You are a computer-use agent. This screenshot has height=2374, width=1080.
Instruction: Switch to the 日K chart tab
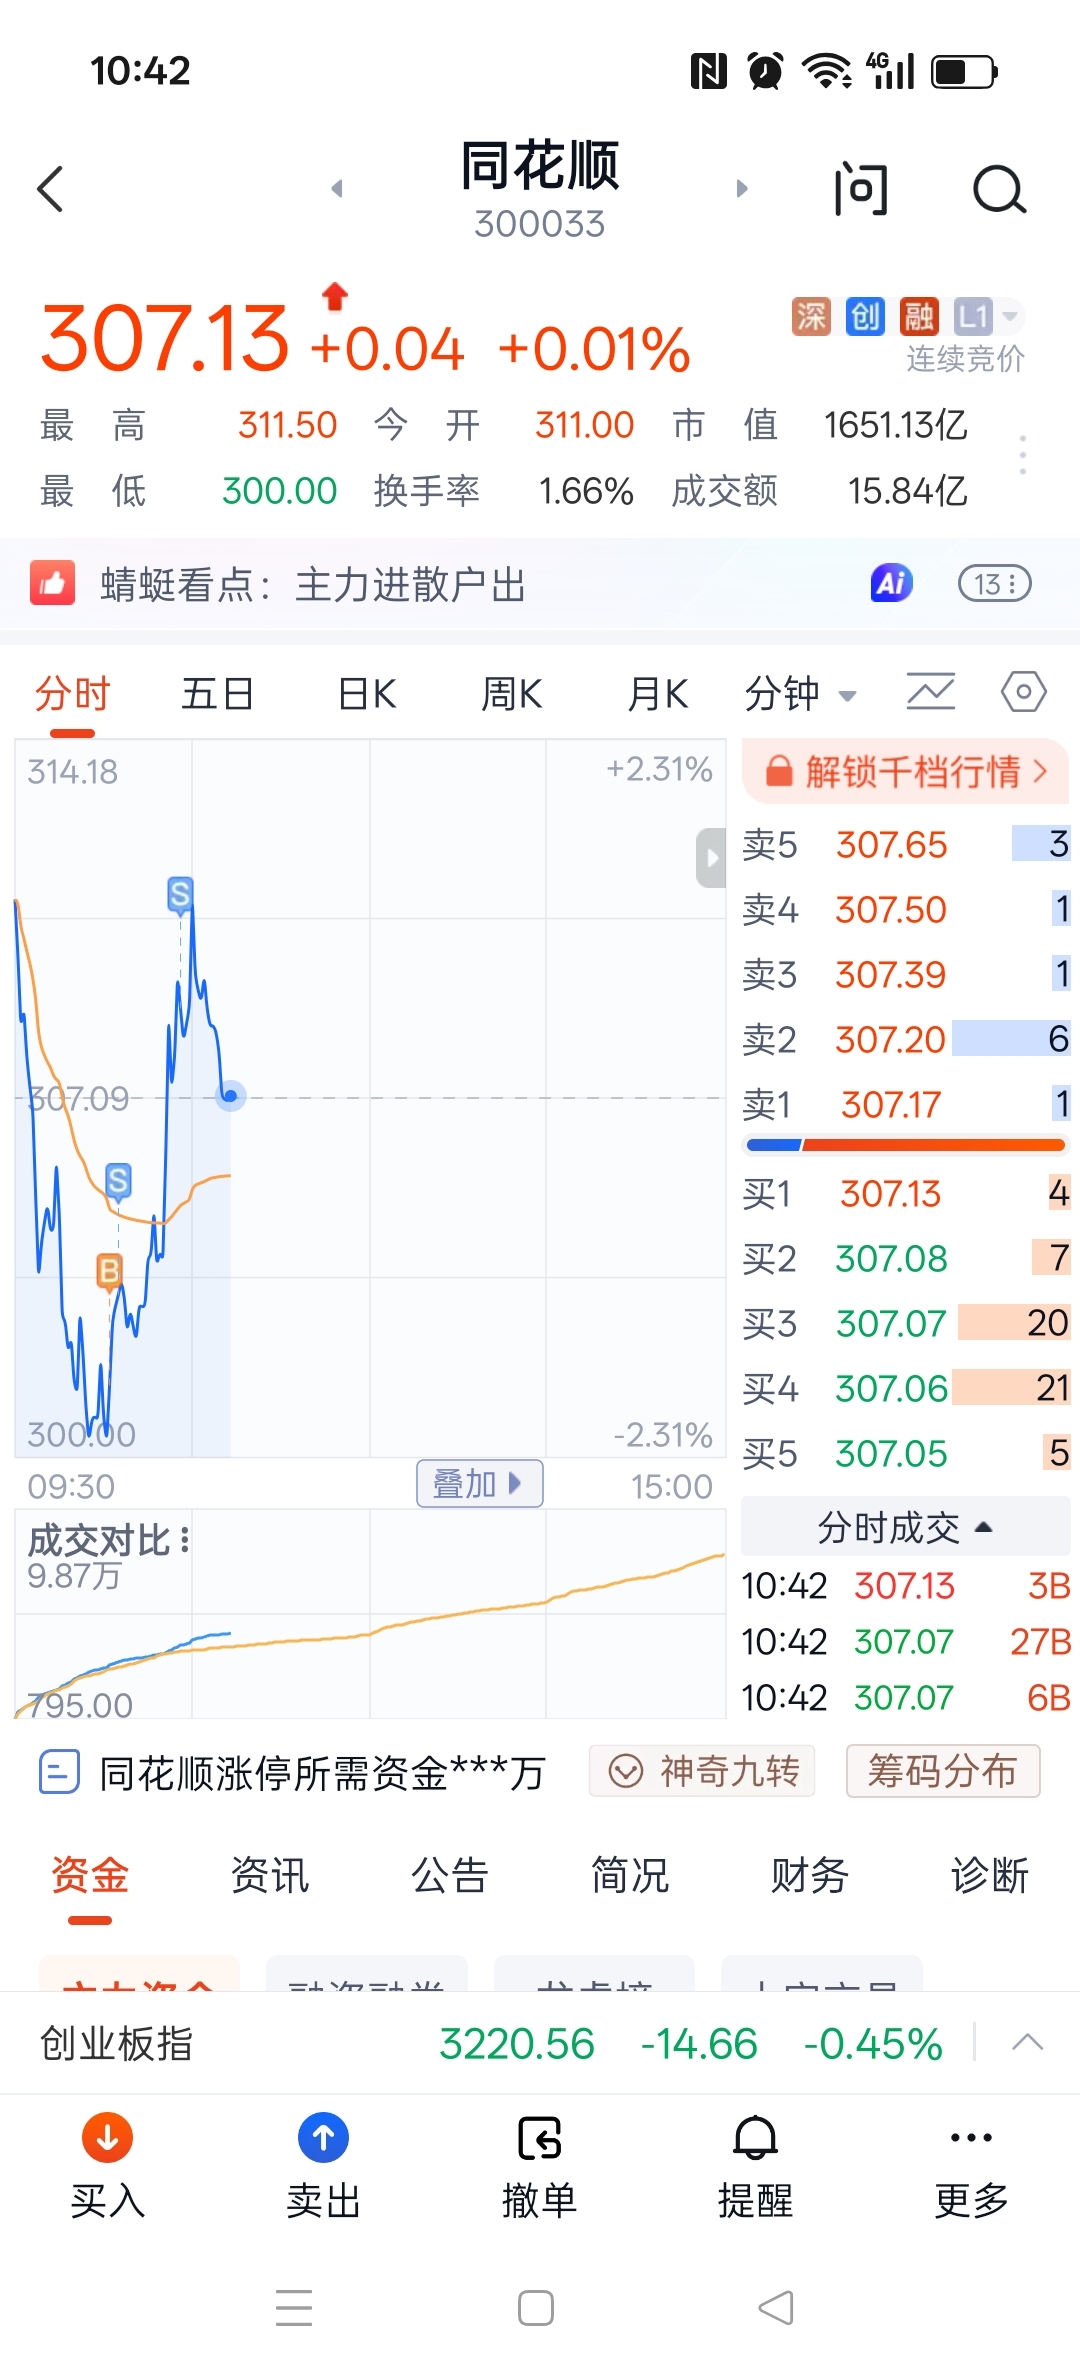pos(367,693)
